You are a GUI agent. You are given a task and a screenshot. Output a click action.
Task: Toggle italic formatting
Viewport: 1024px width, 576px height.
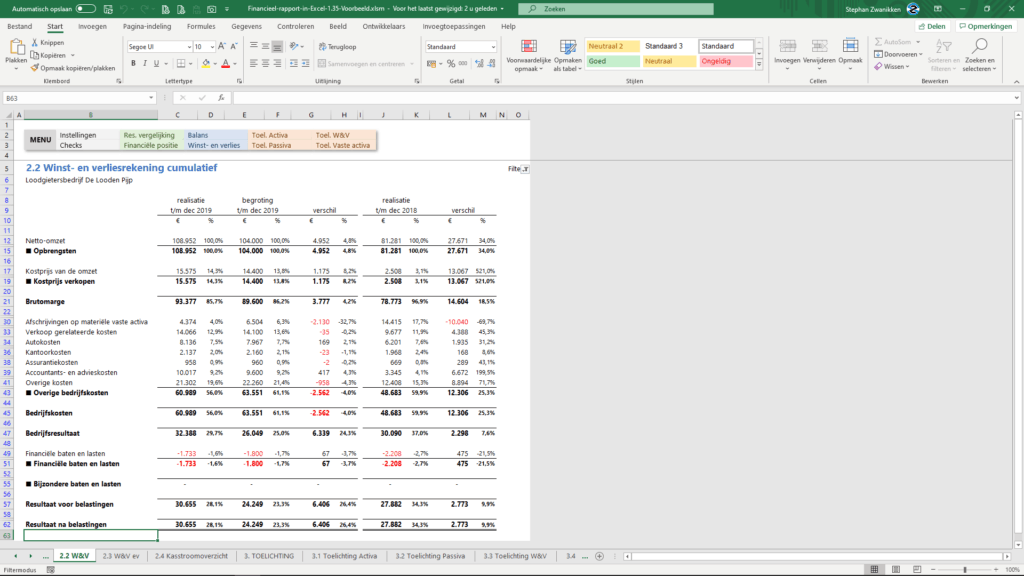tap(145, 63)
